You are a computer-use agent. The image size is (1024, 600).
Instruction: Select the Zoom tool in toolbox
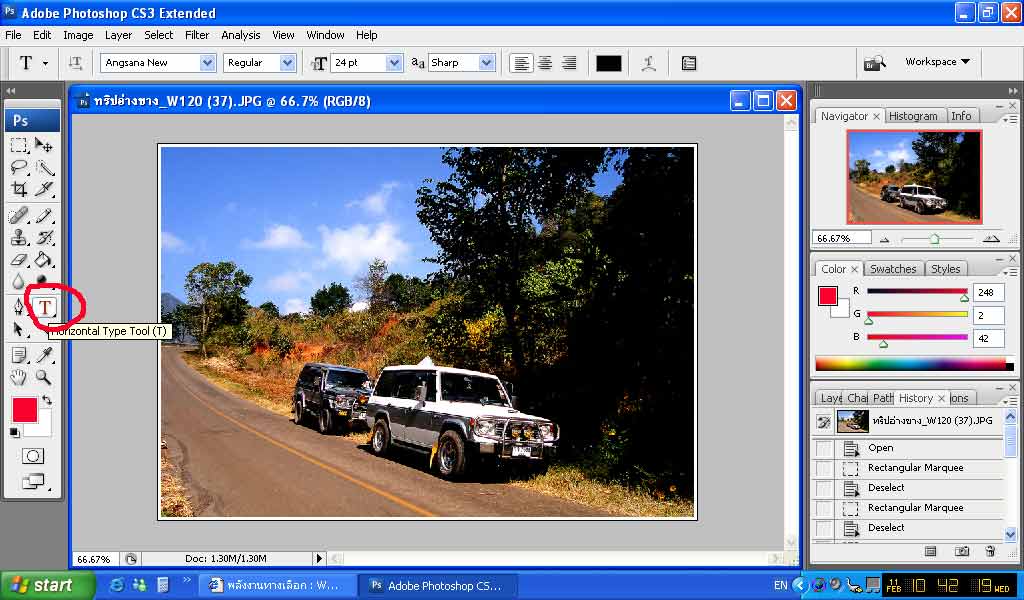44,377
